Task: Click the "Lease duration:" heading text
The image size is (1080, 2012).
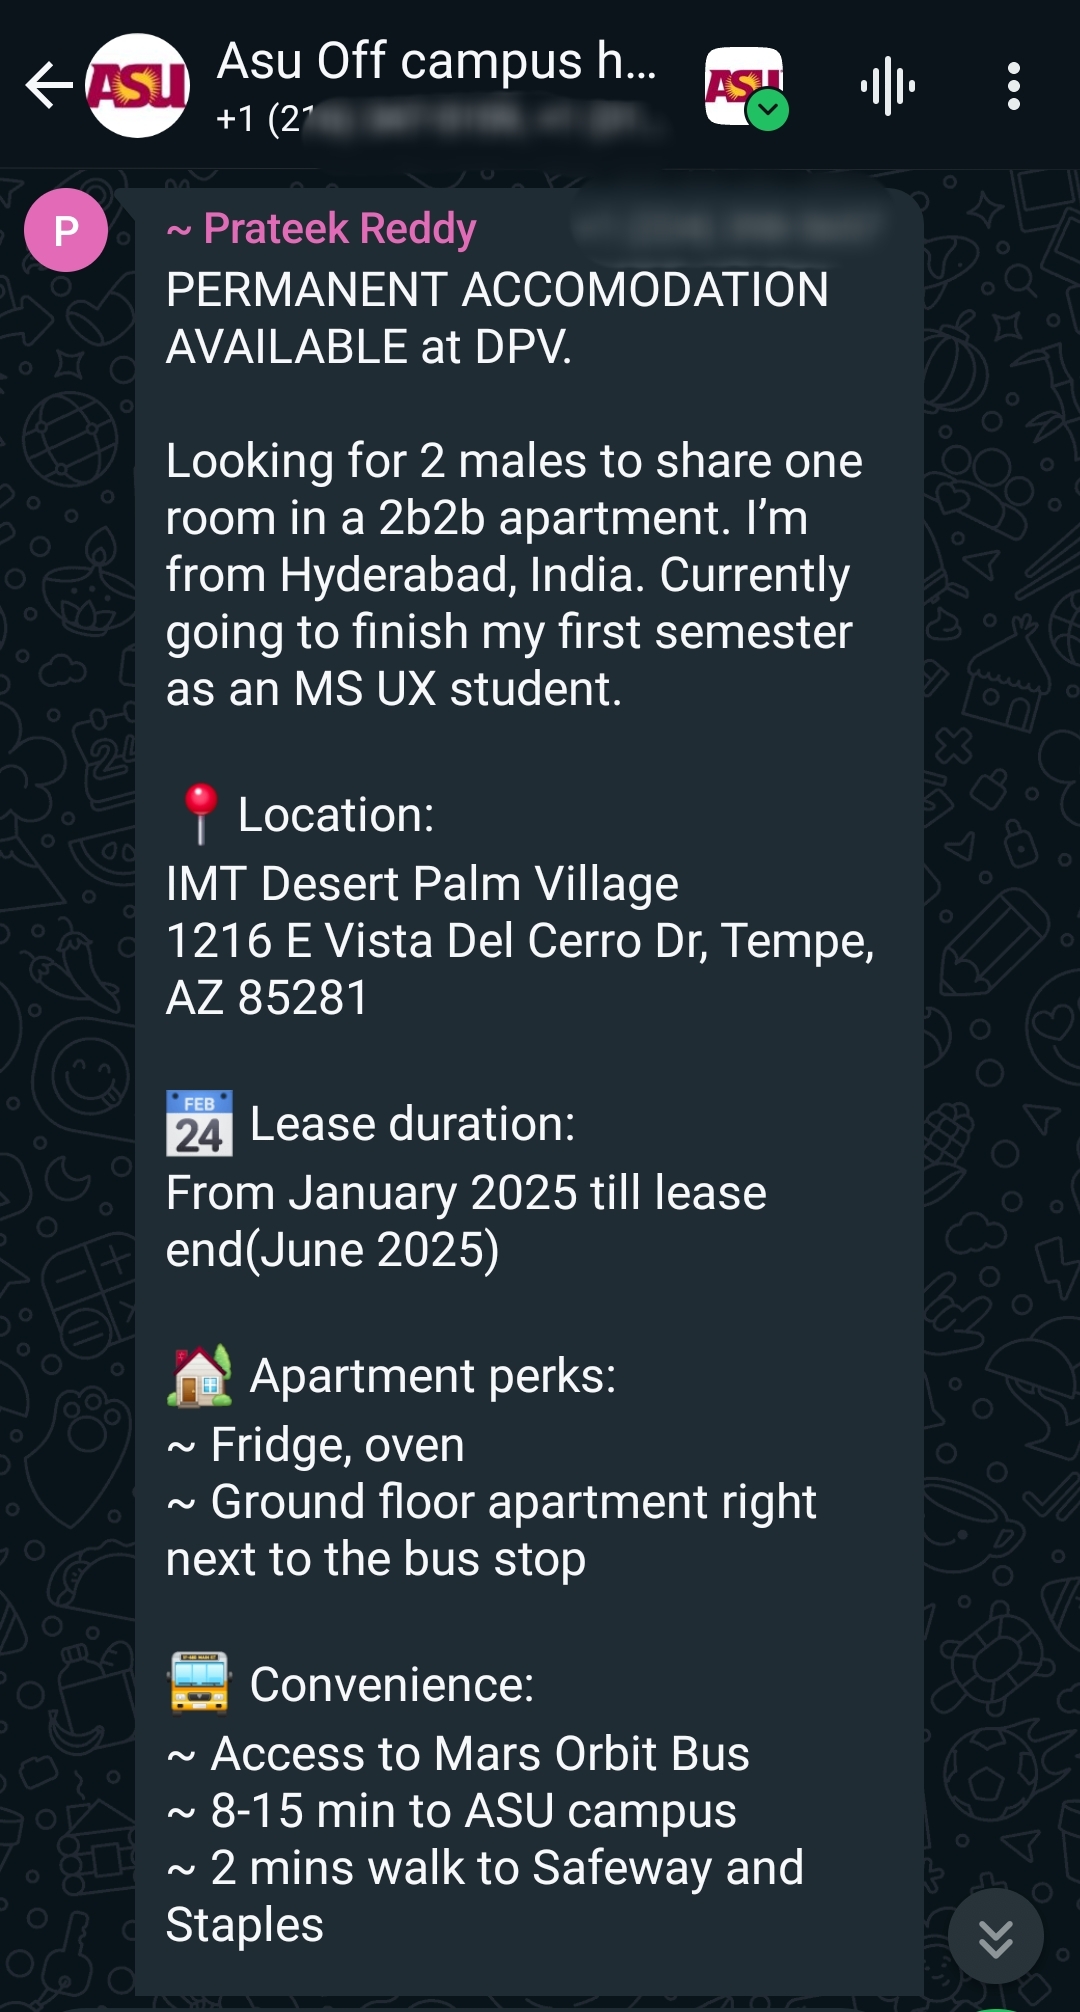Action: (x=412, y=1124)
